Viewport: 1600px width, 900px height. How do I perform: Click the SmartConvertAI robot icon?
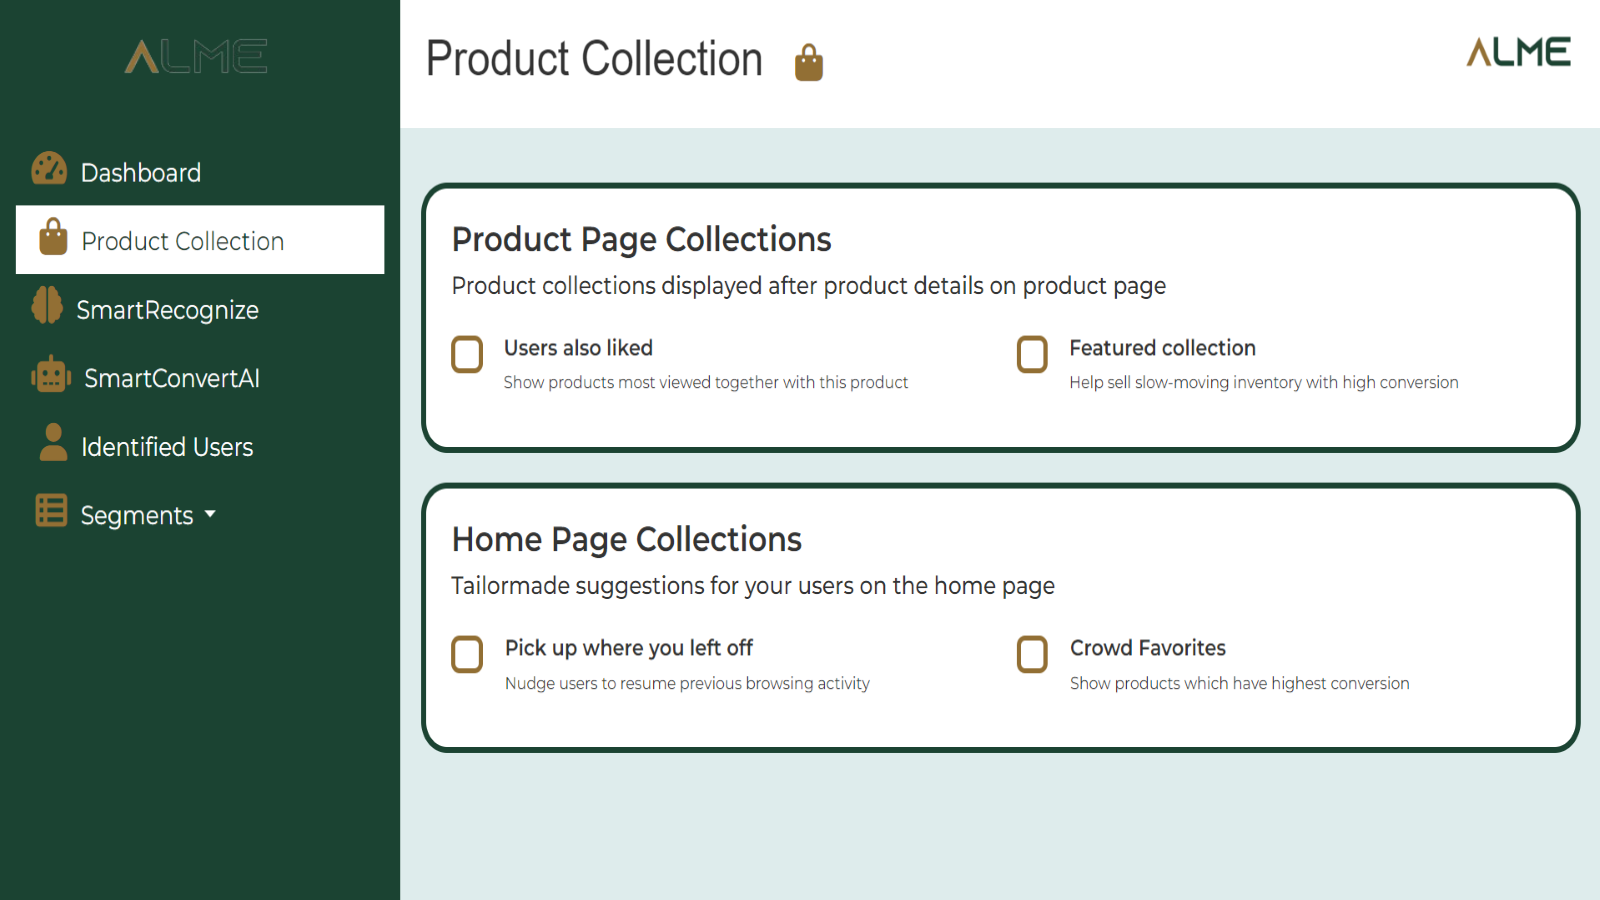[51, 376]
